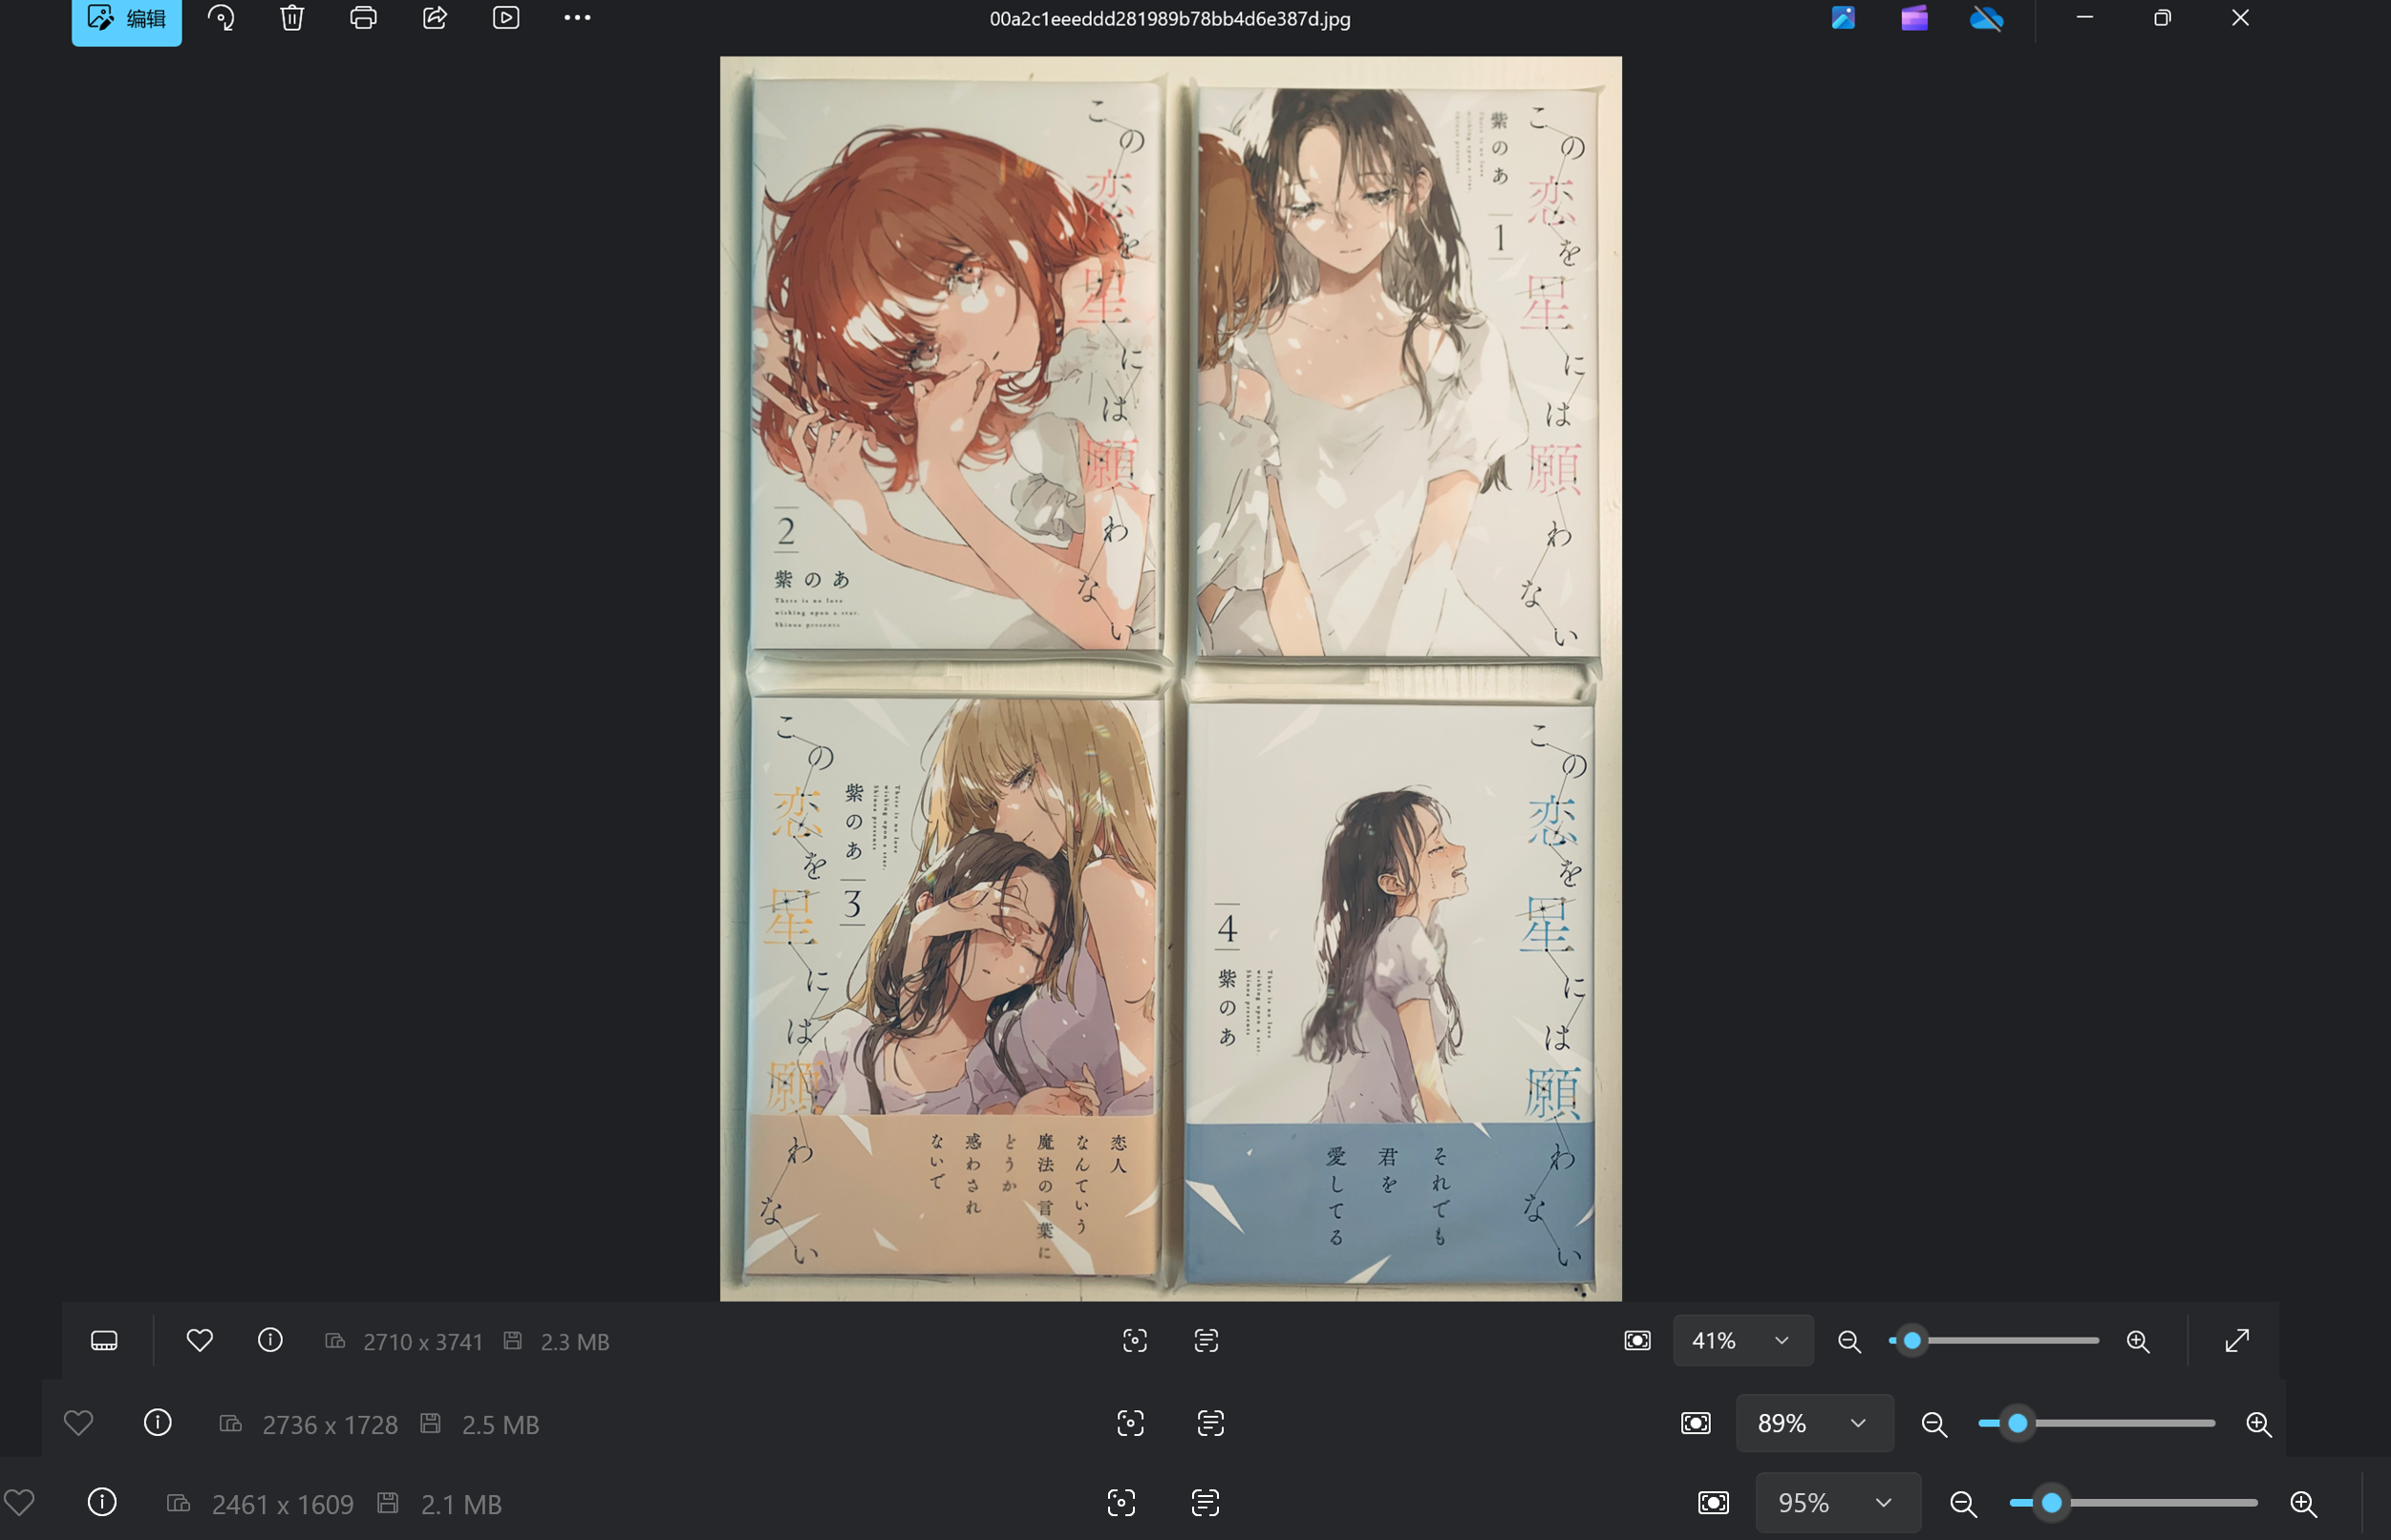Screen dimensions: 2391x1540
Task: Expand the 89% zoom level dropdown
Action: coord(1814,1424)
